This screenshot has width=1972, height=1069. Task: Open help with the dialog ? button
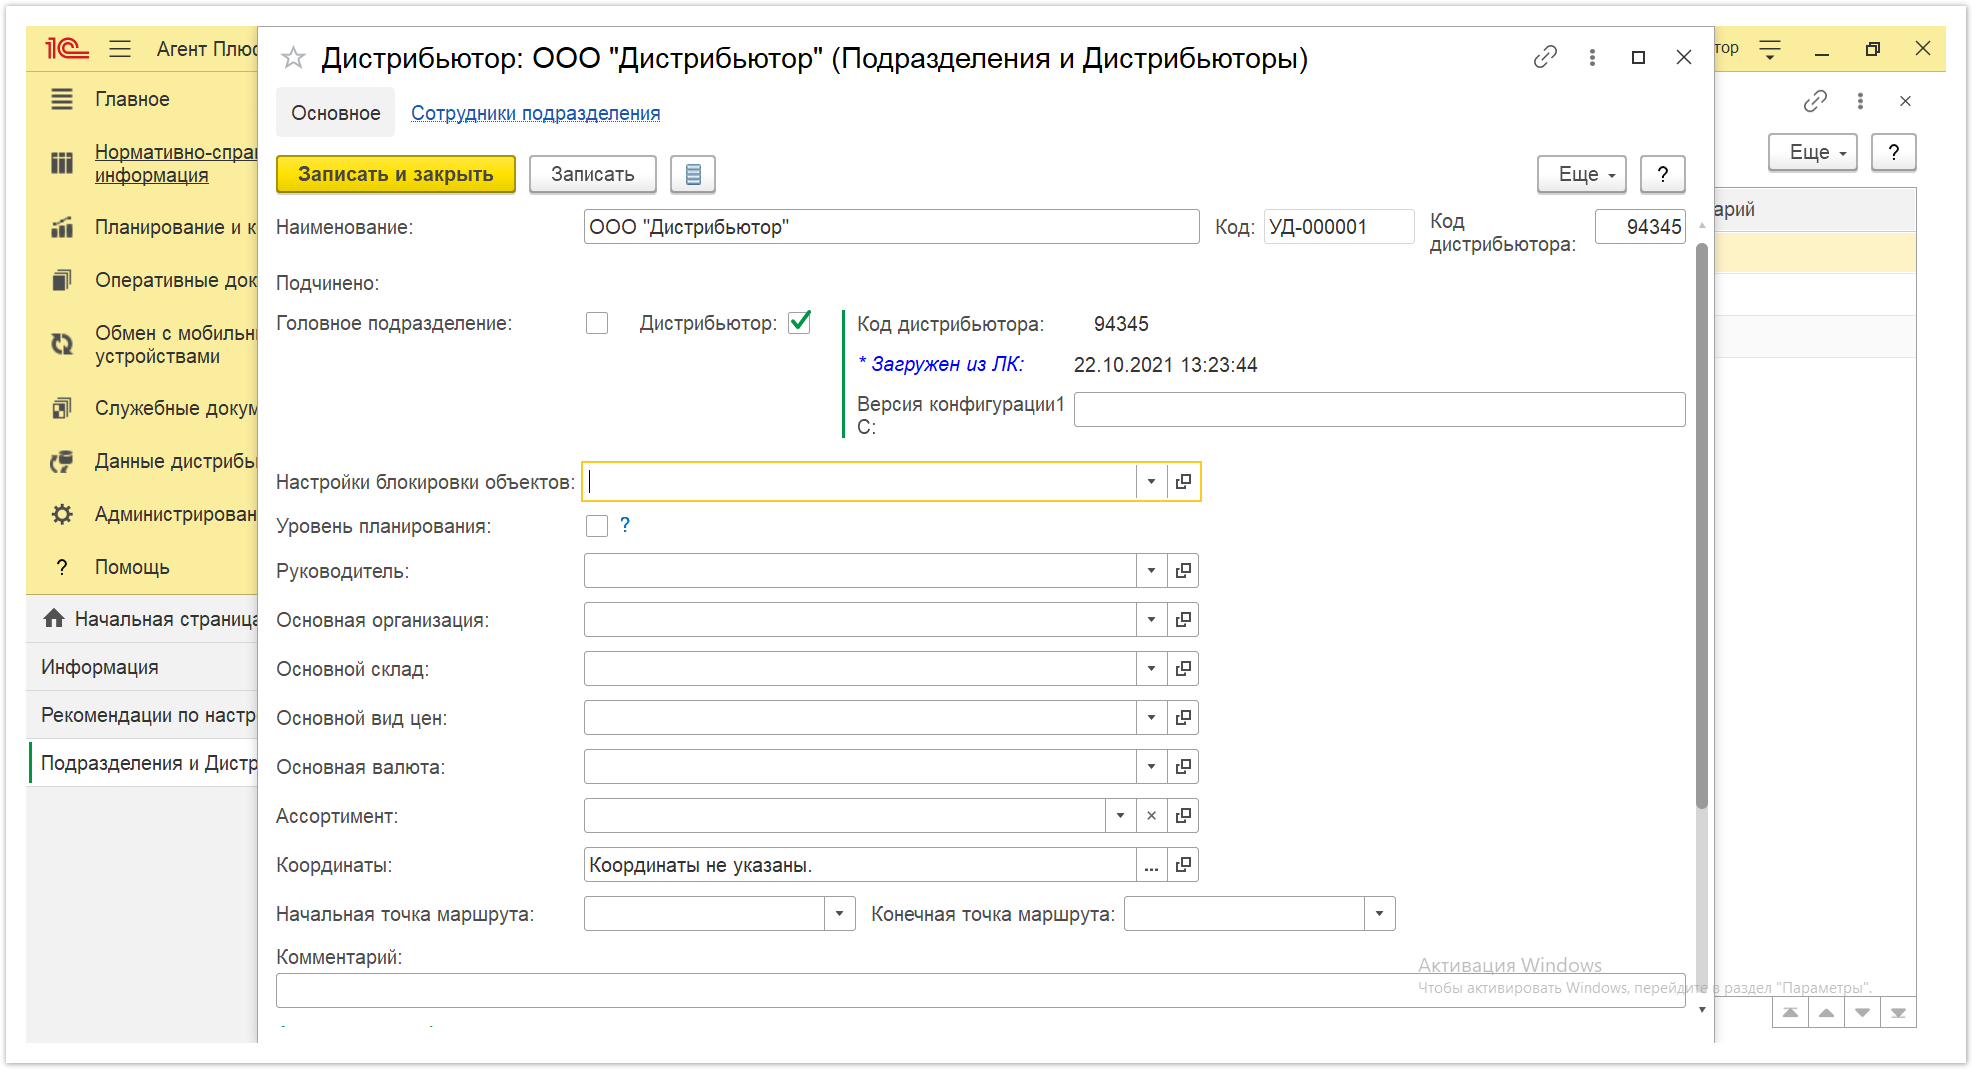[1663, 174]
